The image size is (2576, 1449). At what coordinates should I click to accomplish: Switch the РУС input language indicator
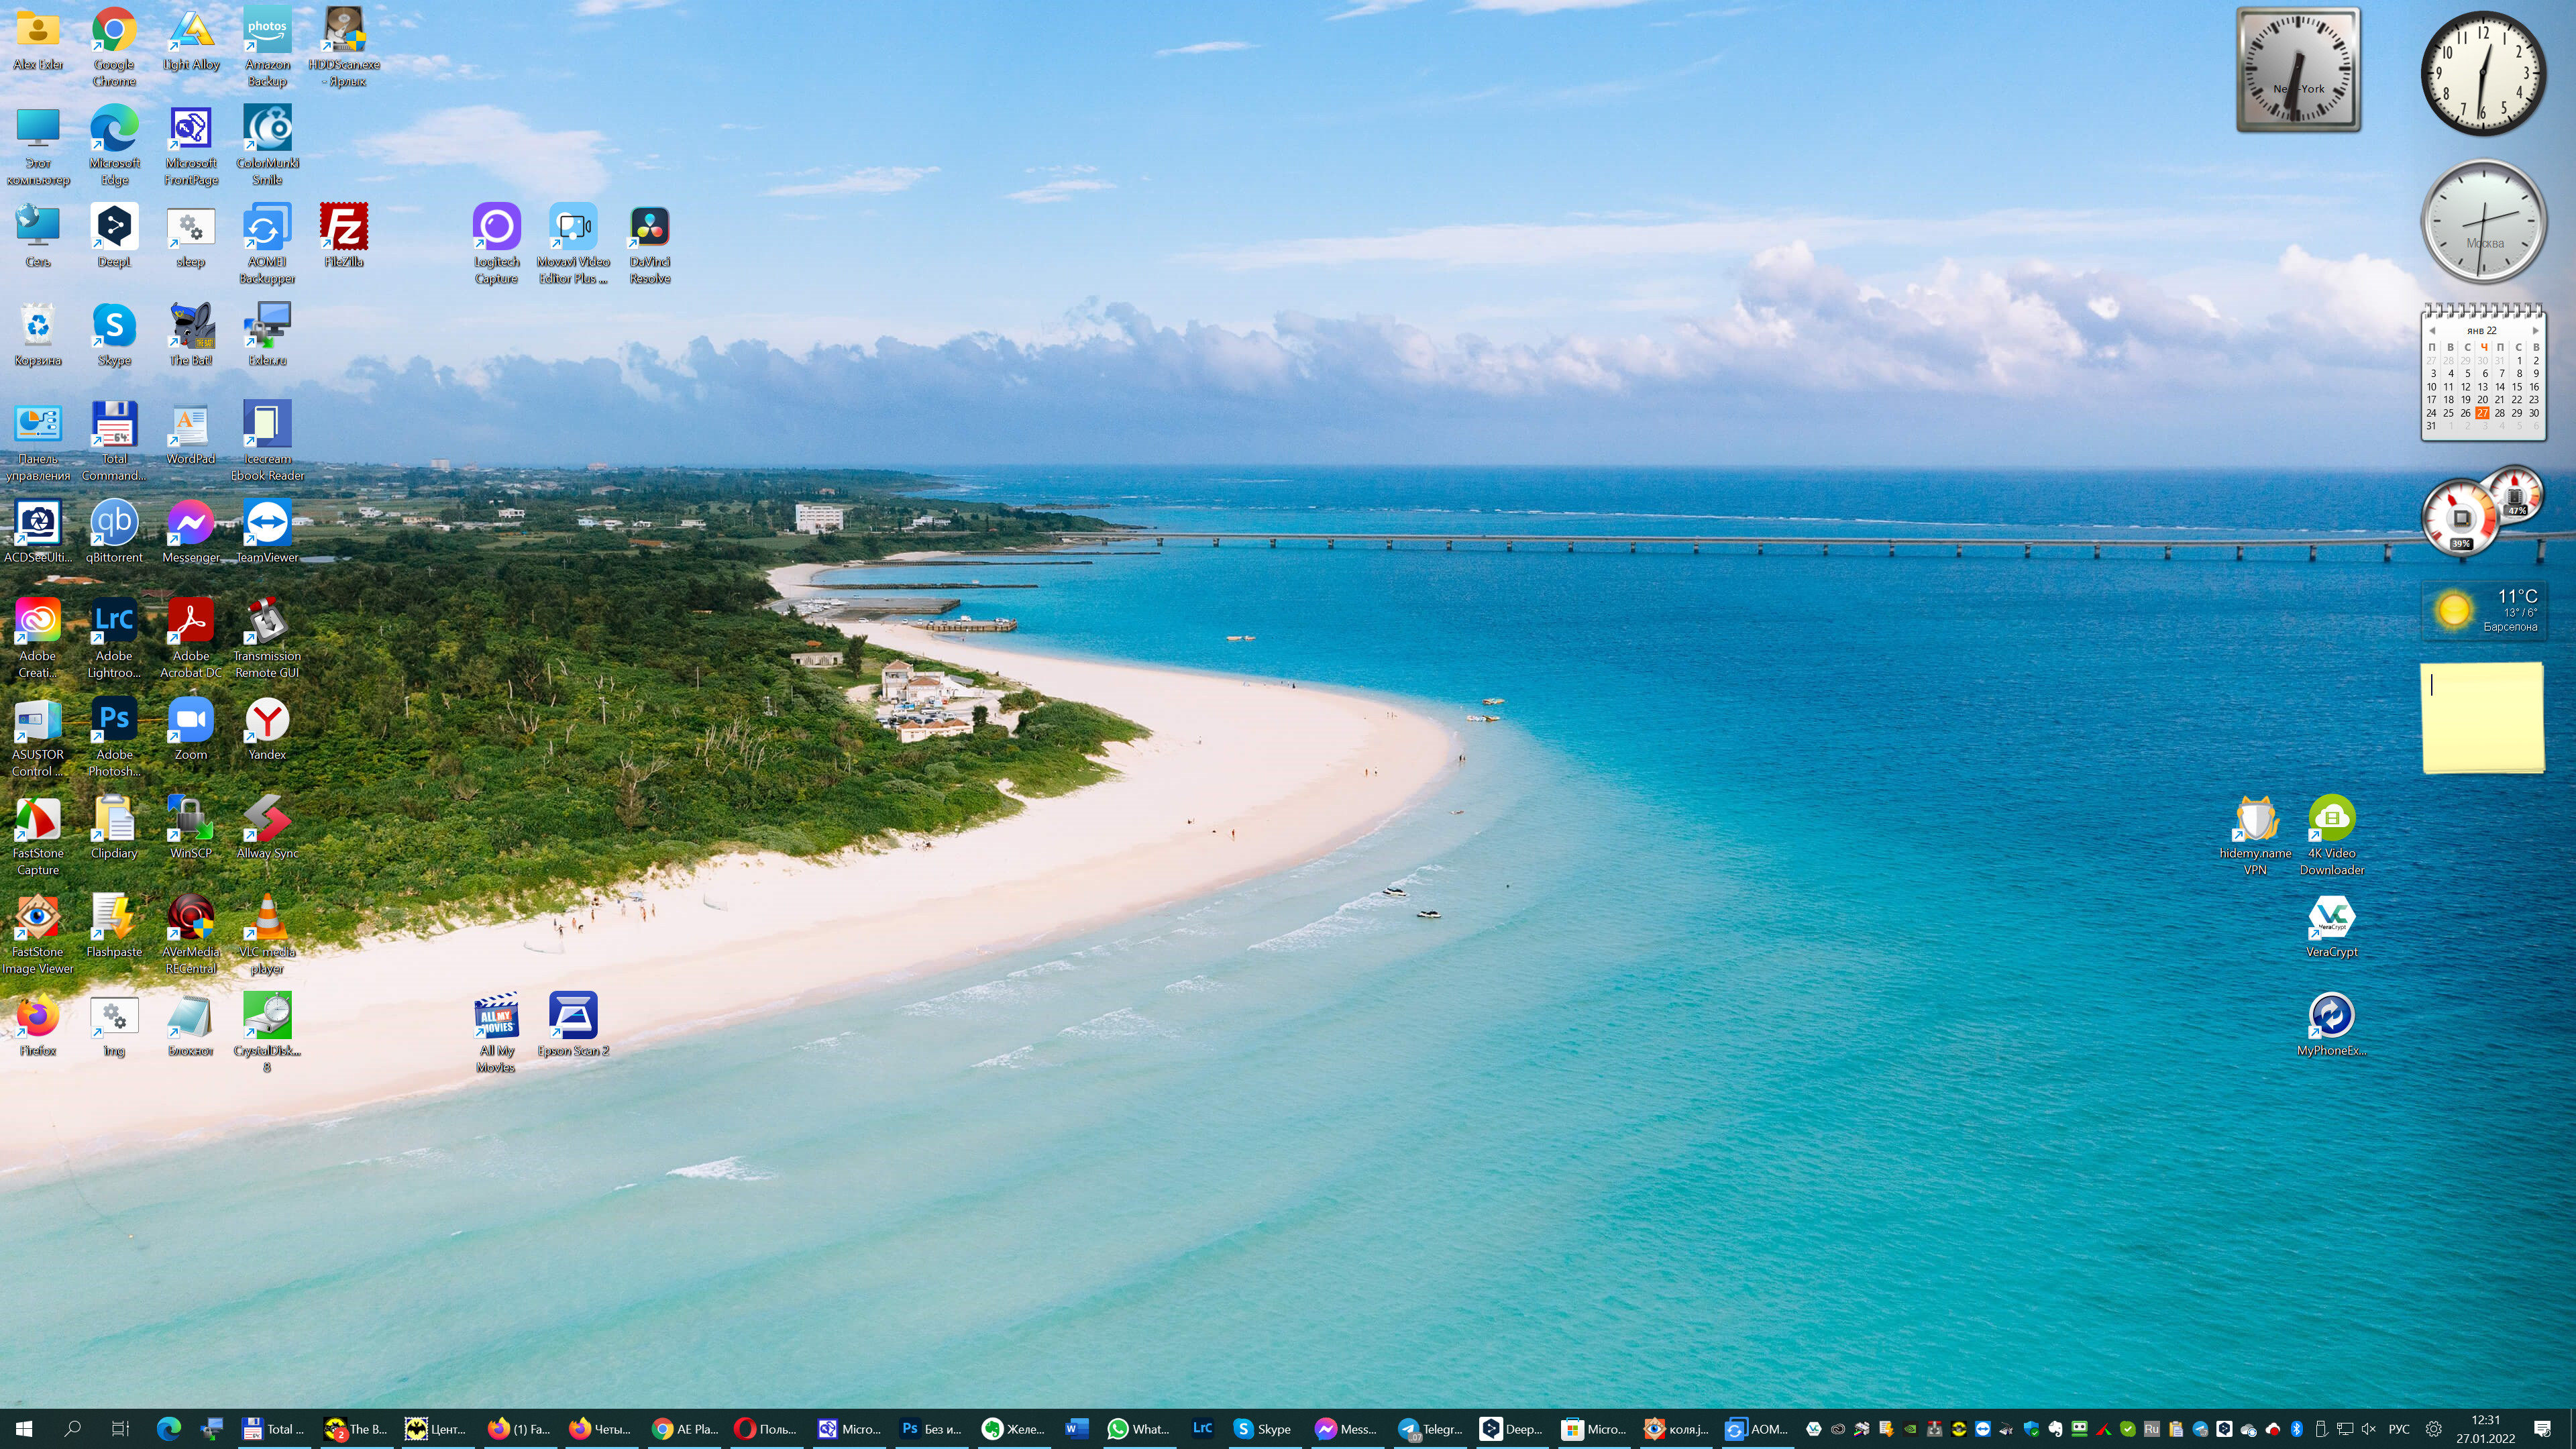pos(2399,1429)
